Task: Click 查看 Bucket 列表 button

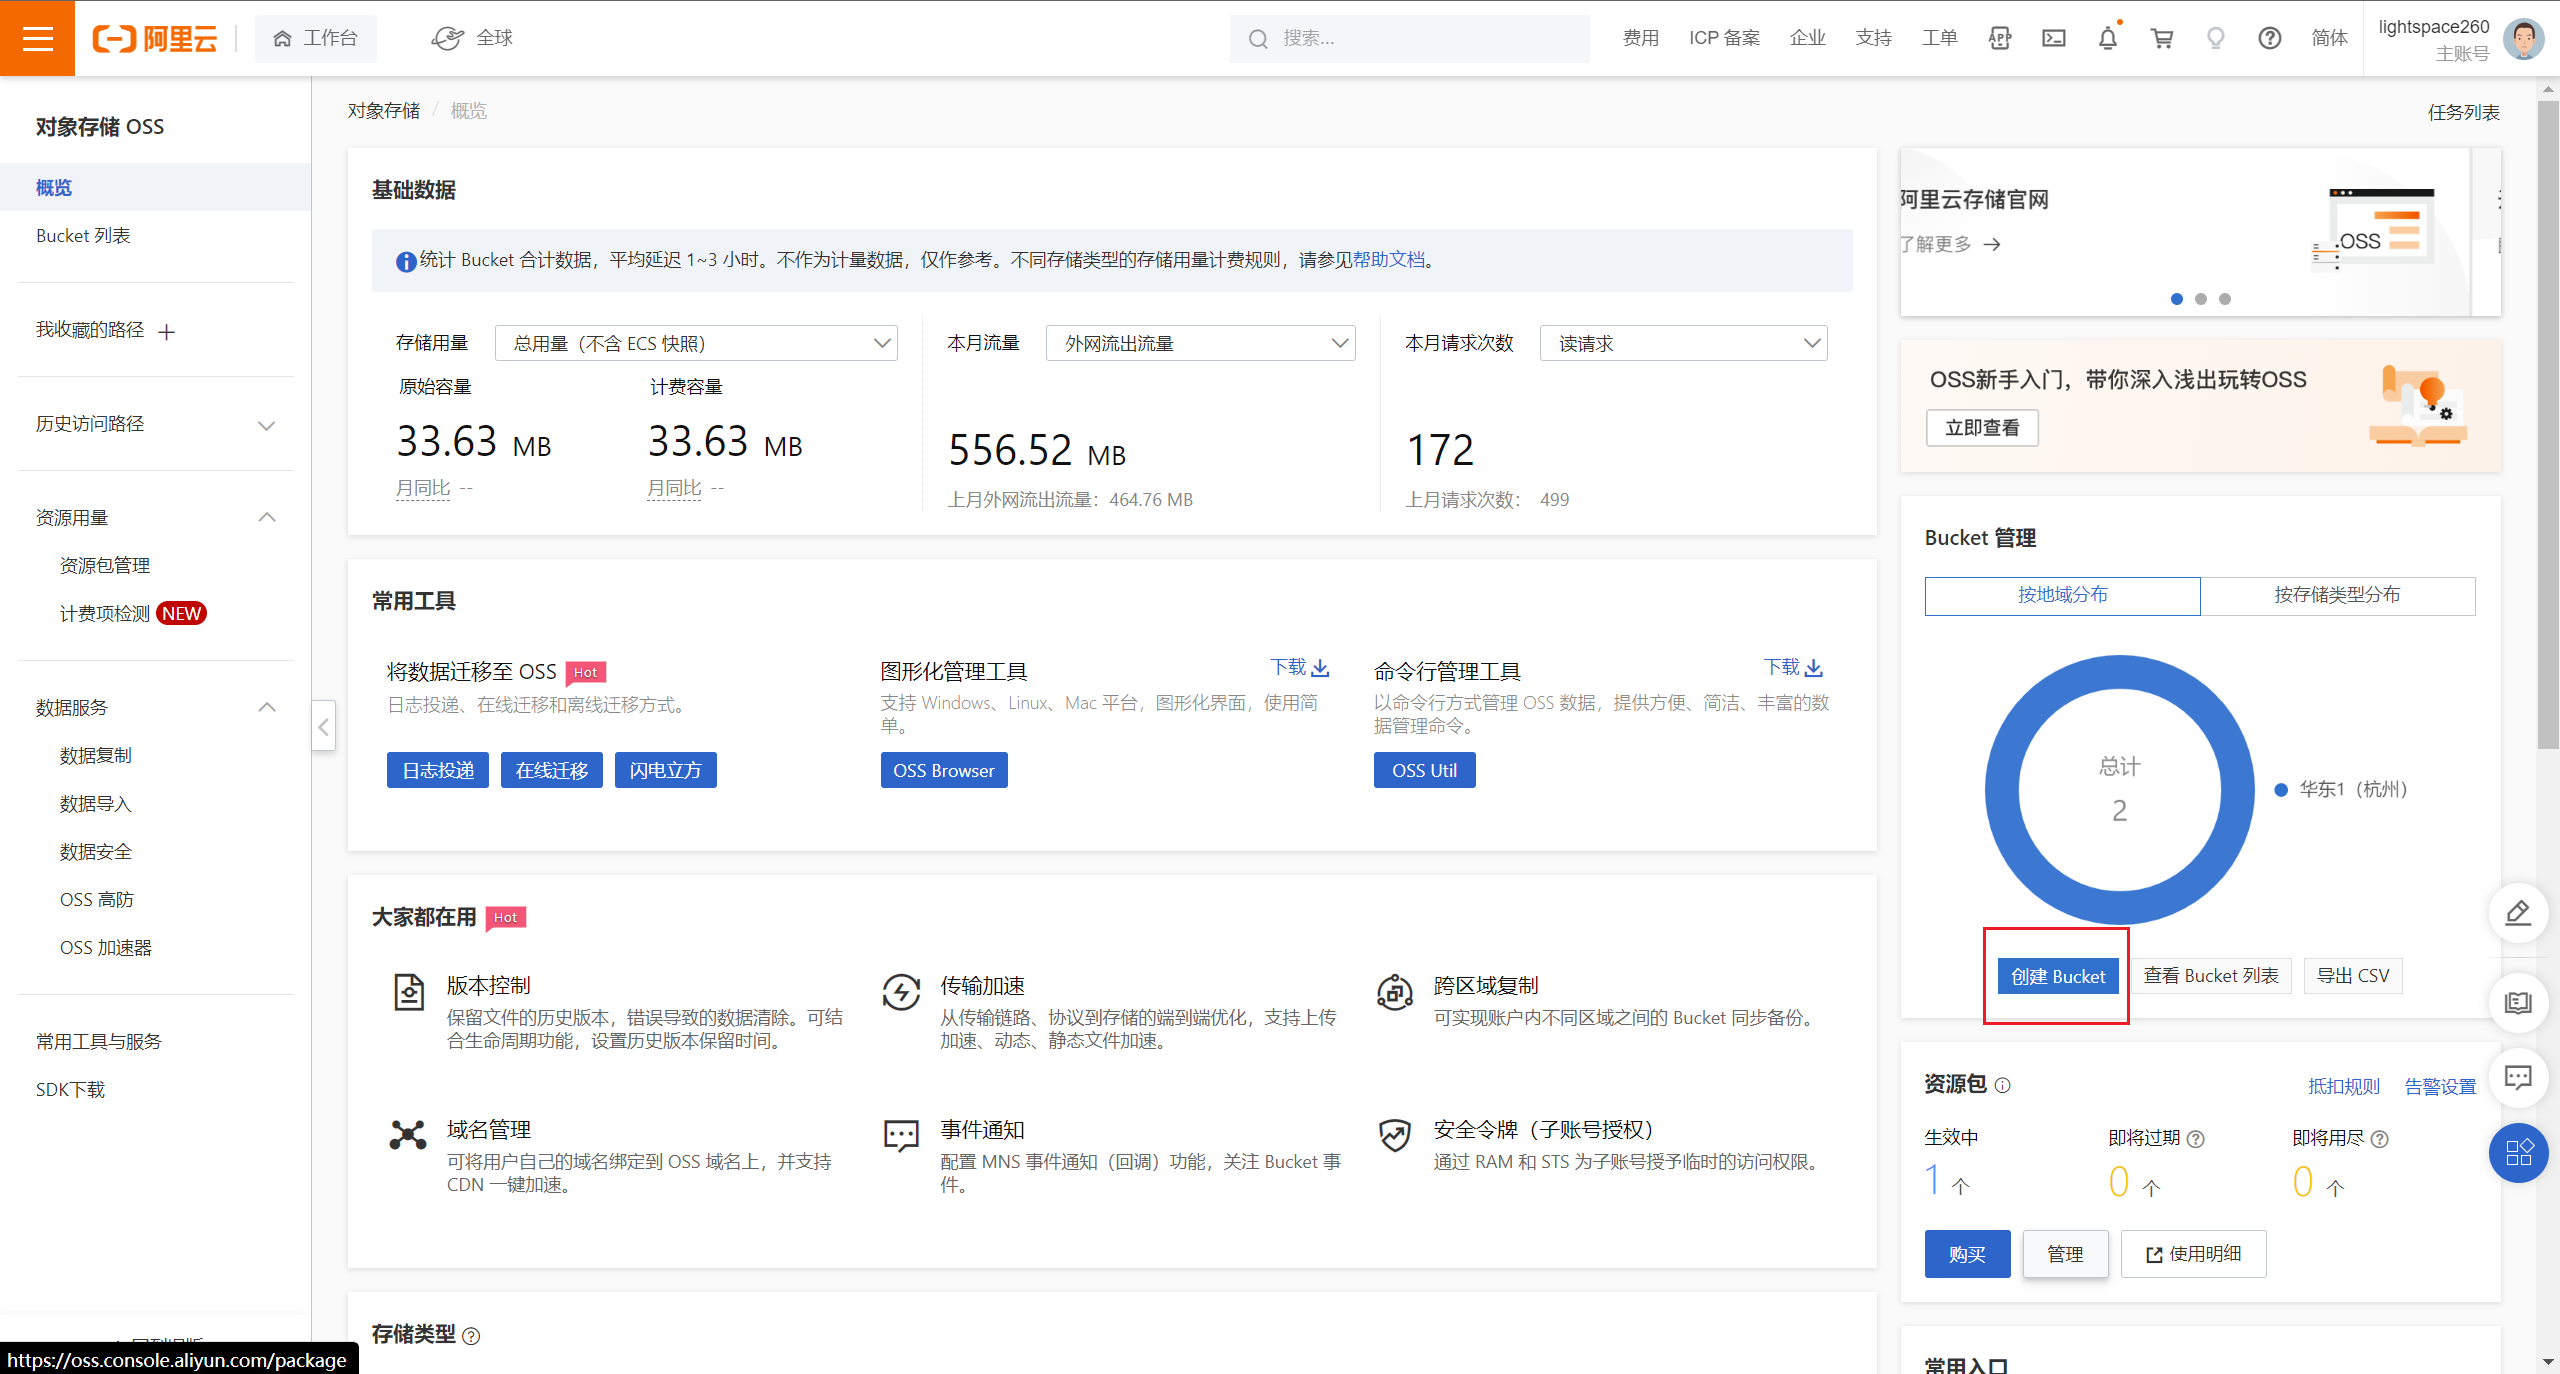Action: coord(2210,976)
